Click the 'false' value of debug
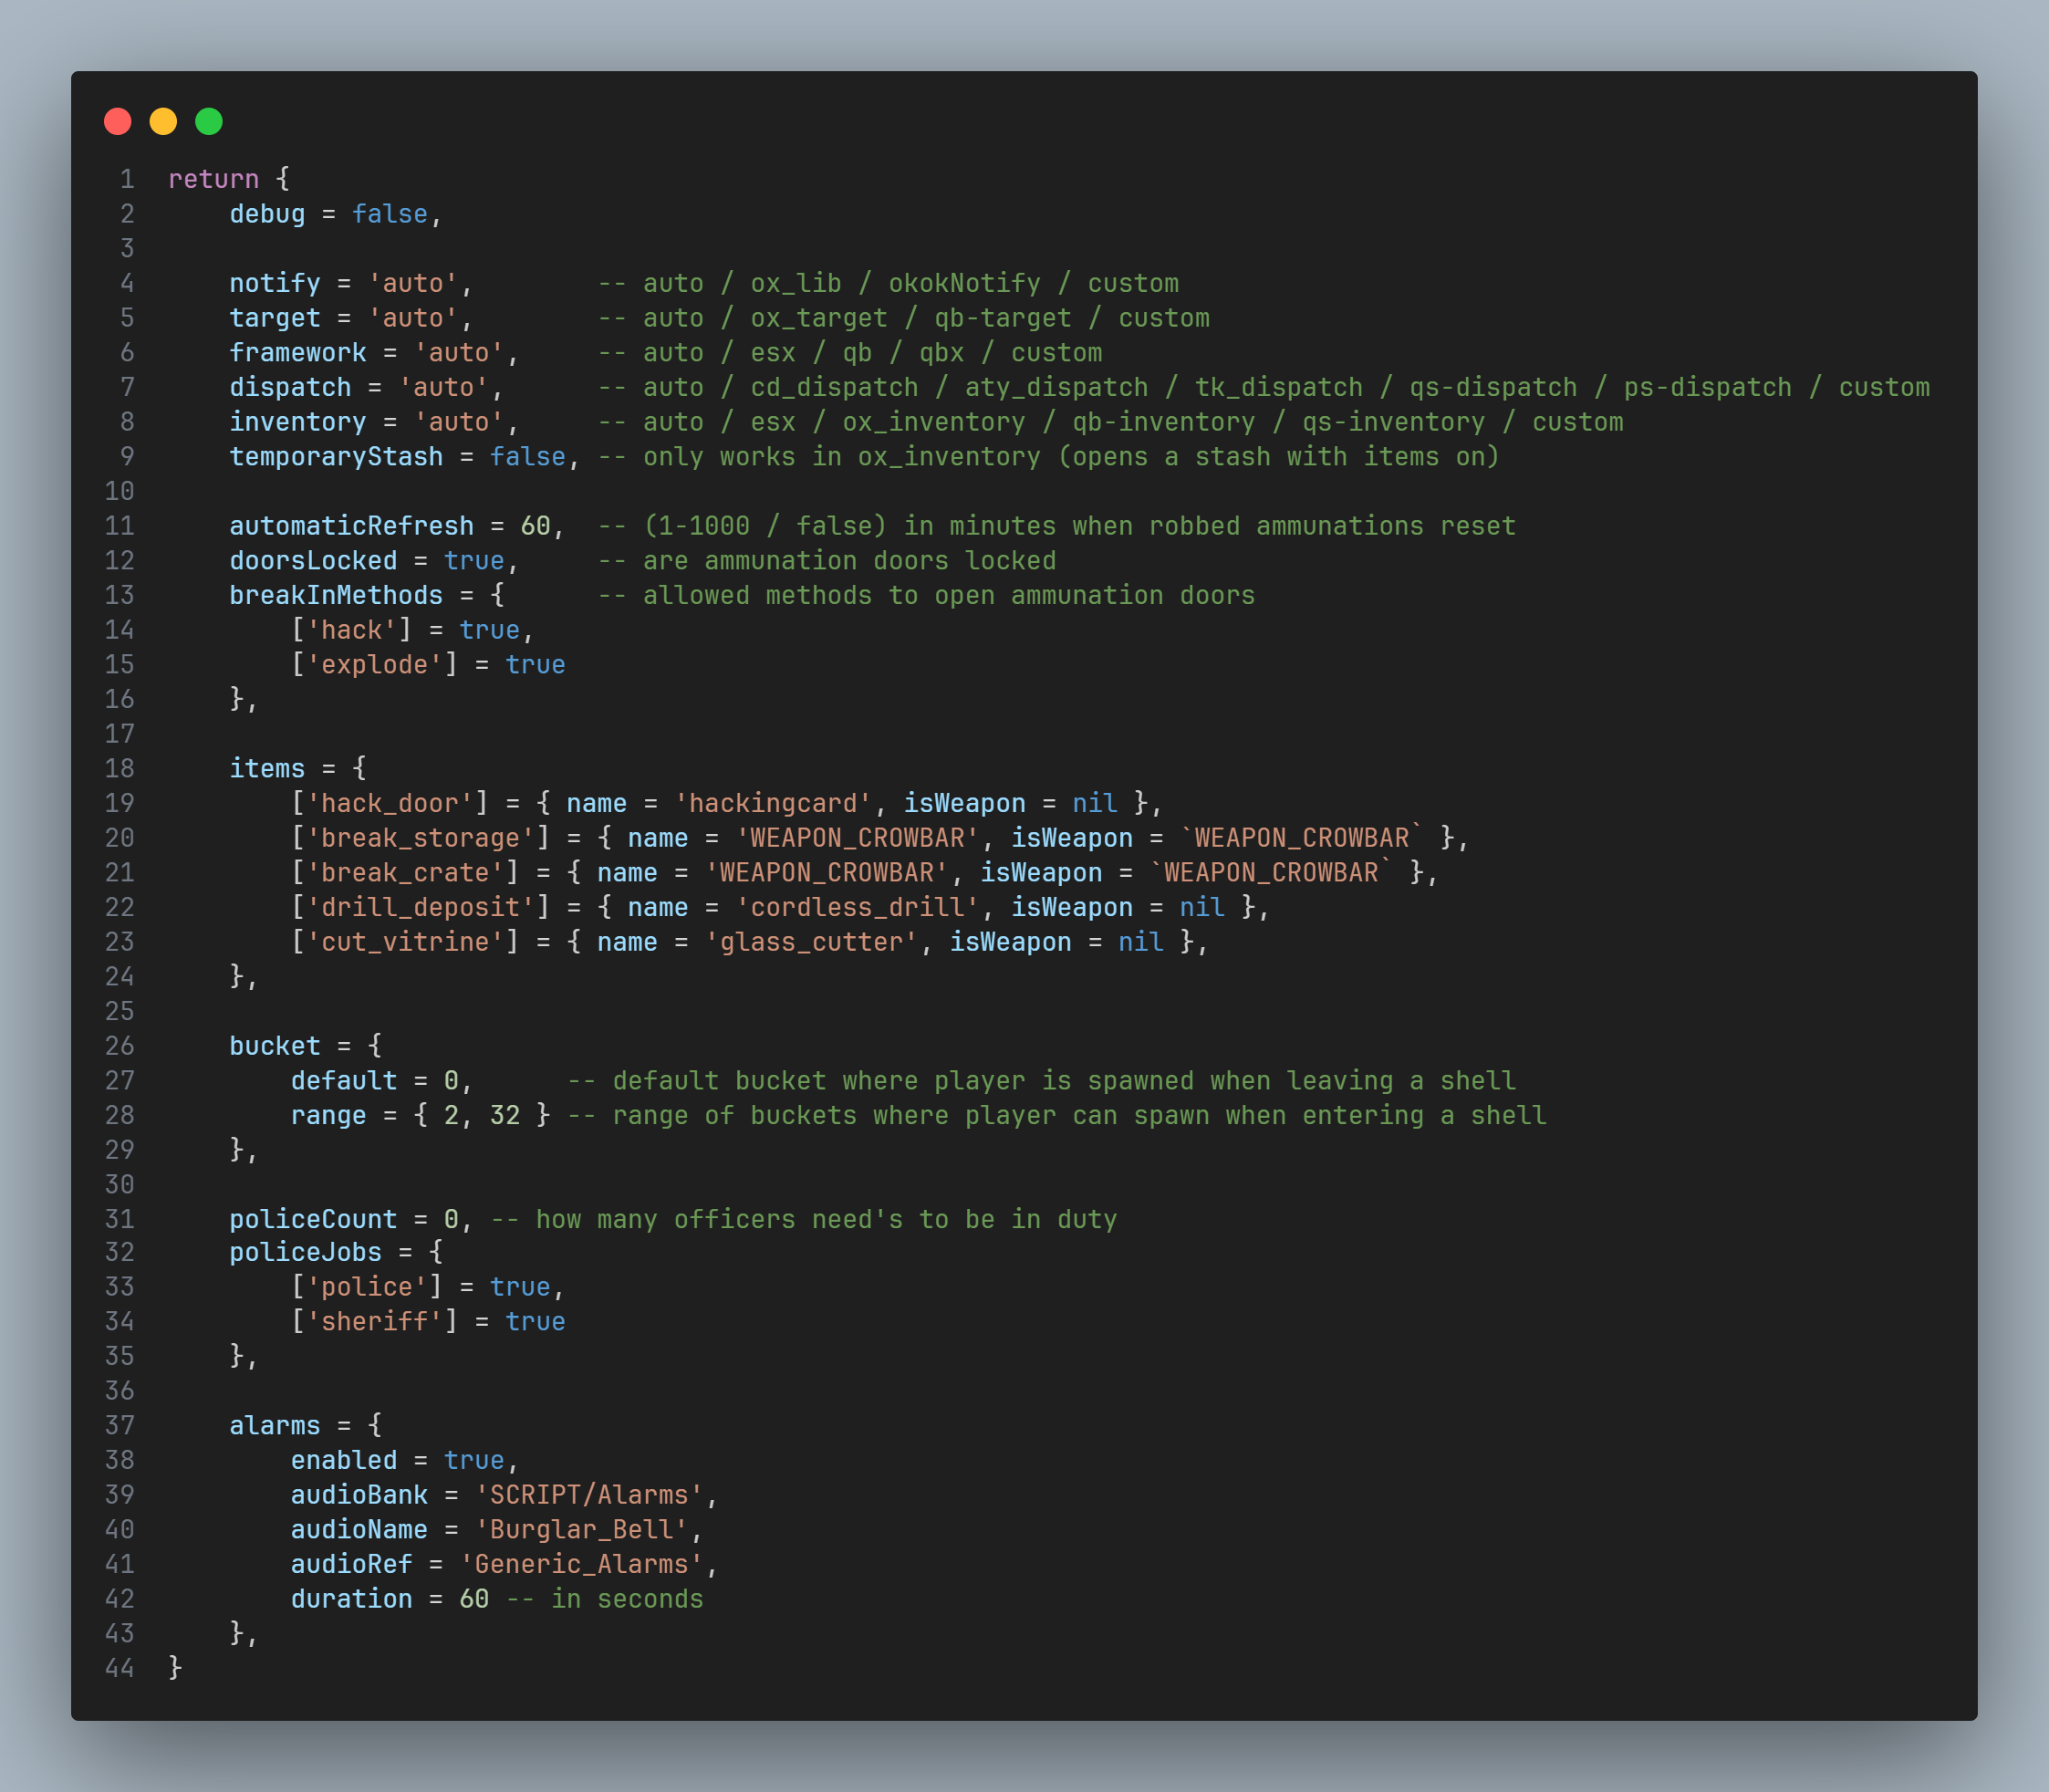The height and width of the screenshot is (1792, 2049). point(389,214)
